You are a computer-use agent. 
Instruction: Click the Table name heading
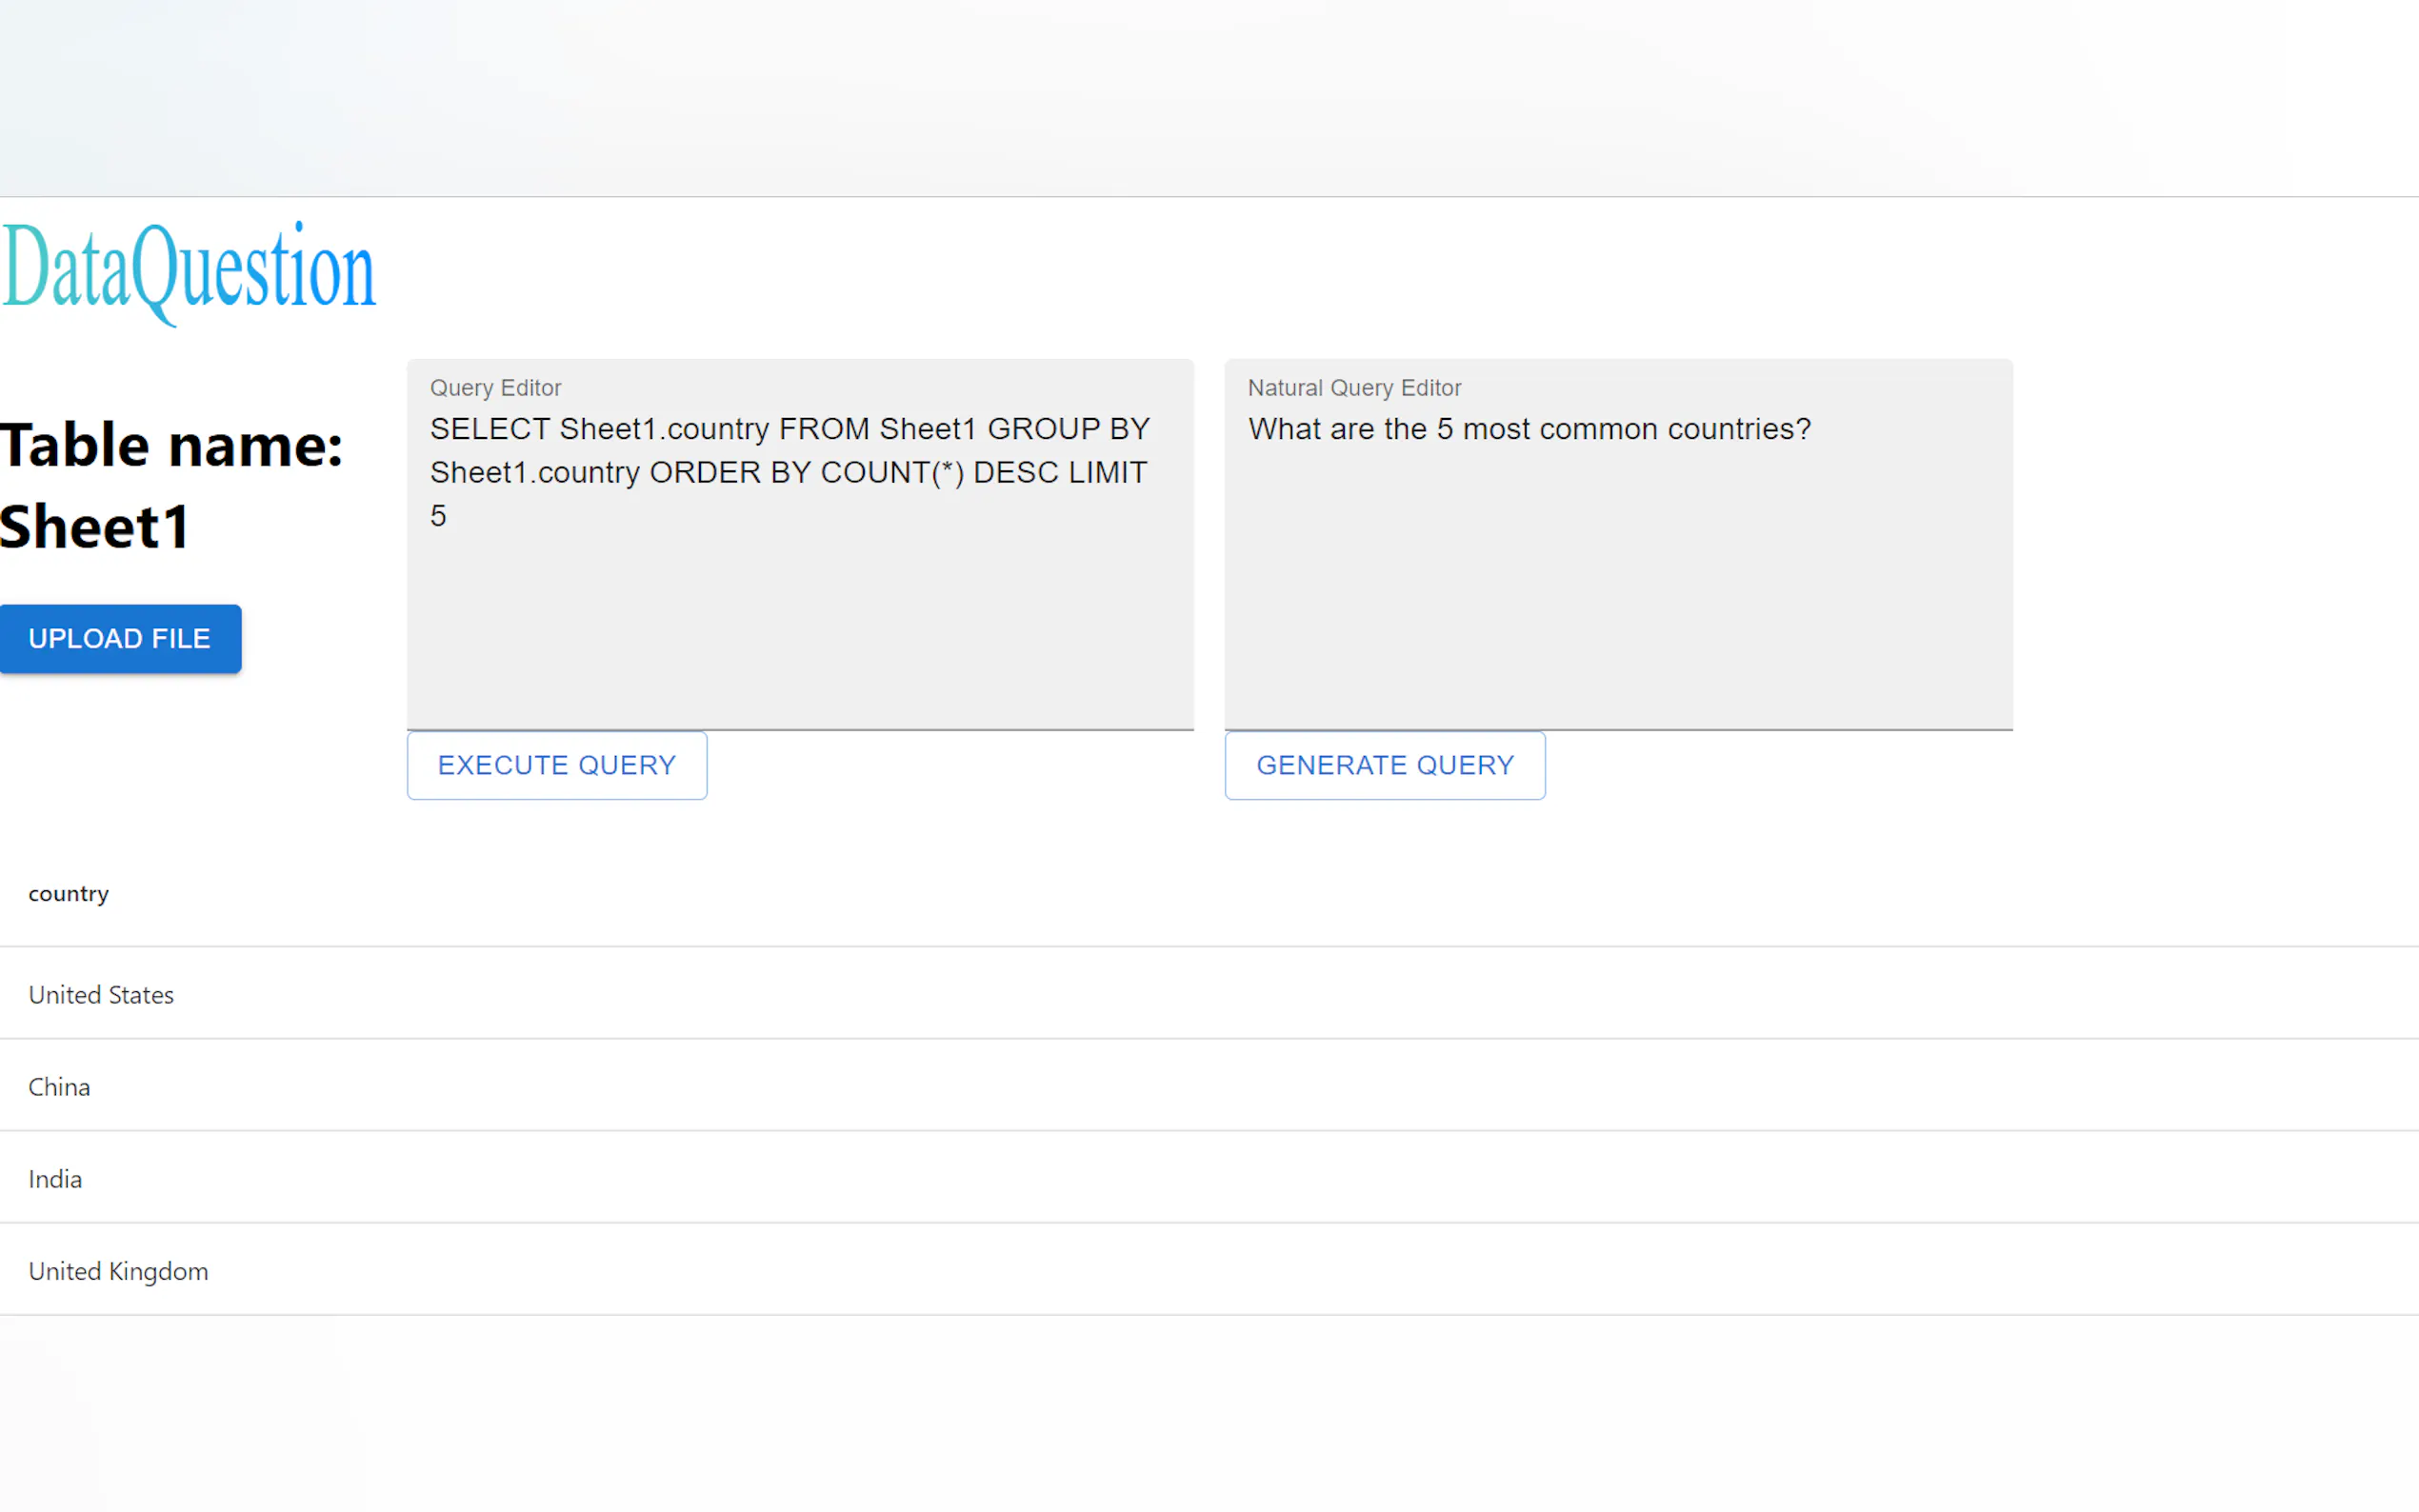(x=171, y=445)
